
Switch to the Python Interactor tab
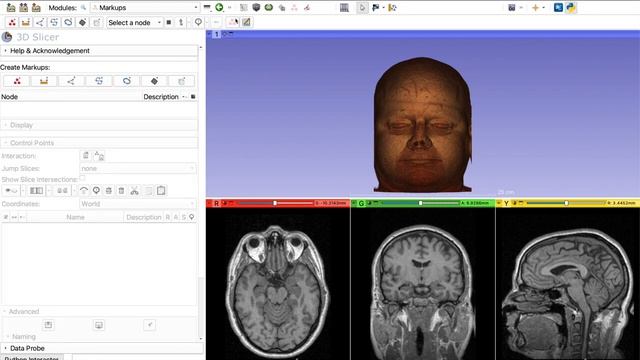coord(32,358)
